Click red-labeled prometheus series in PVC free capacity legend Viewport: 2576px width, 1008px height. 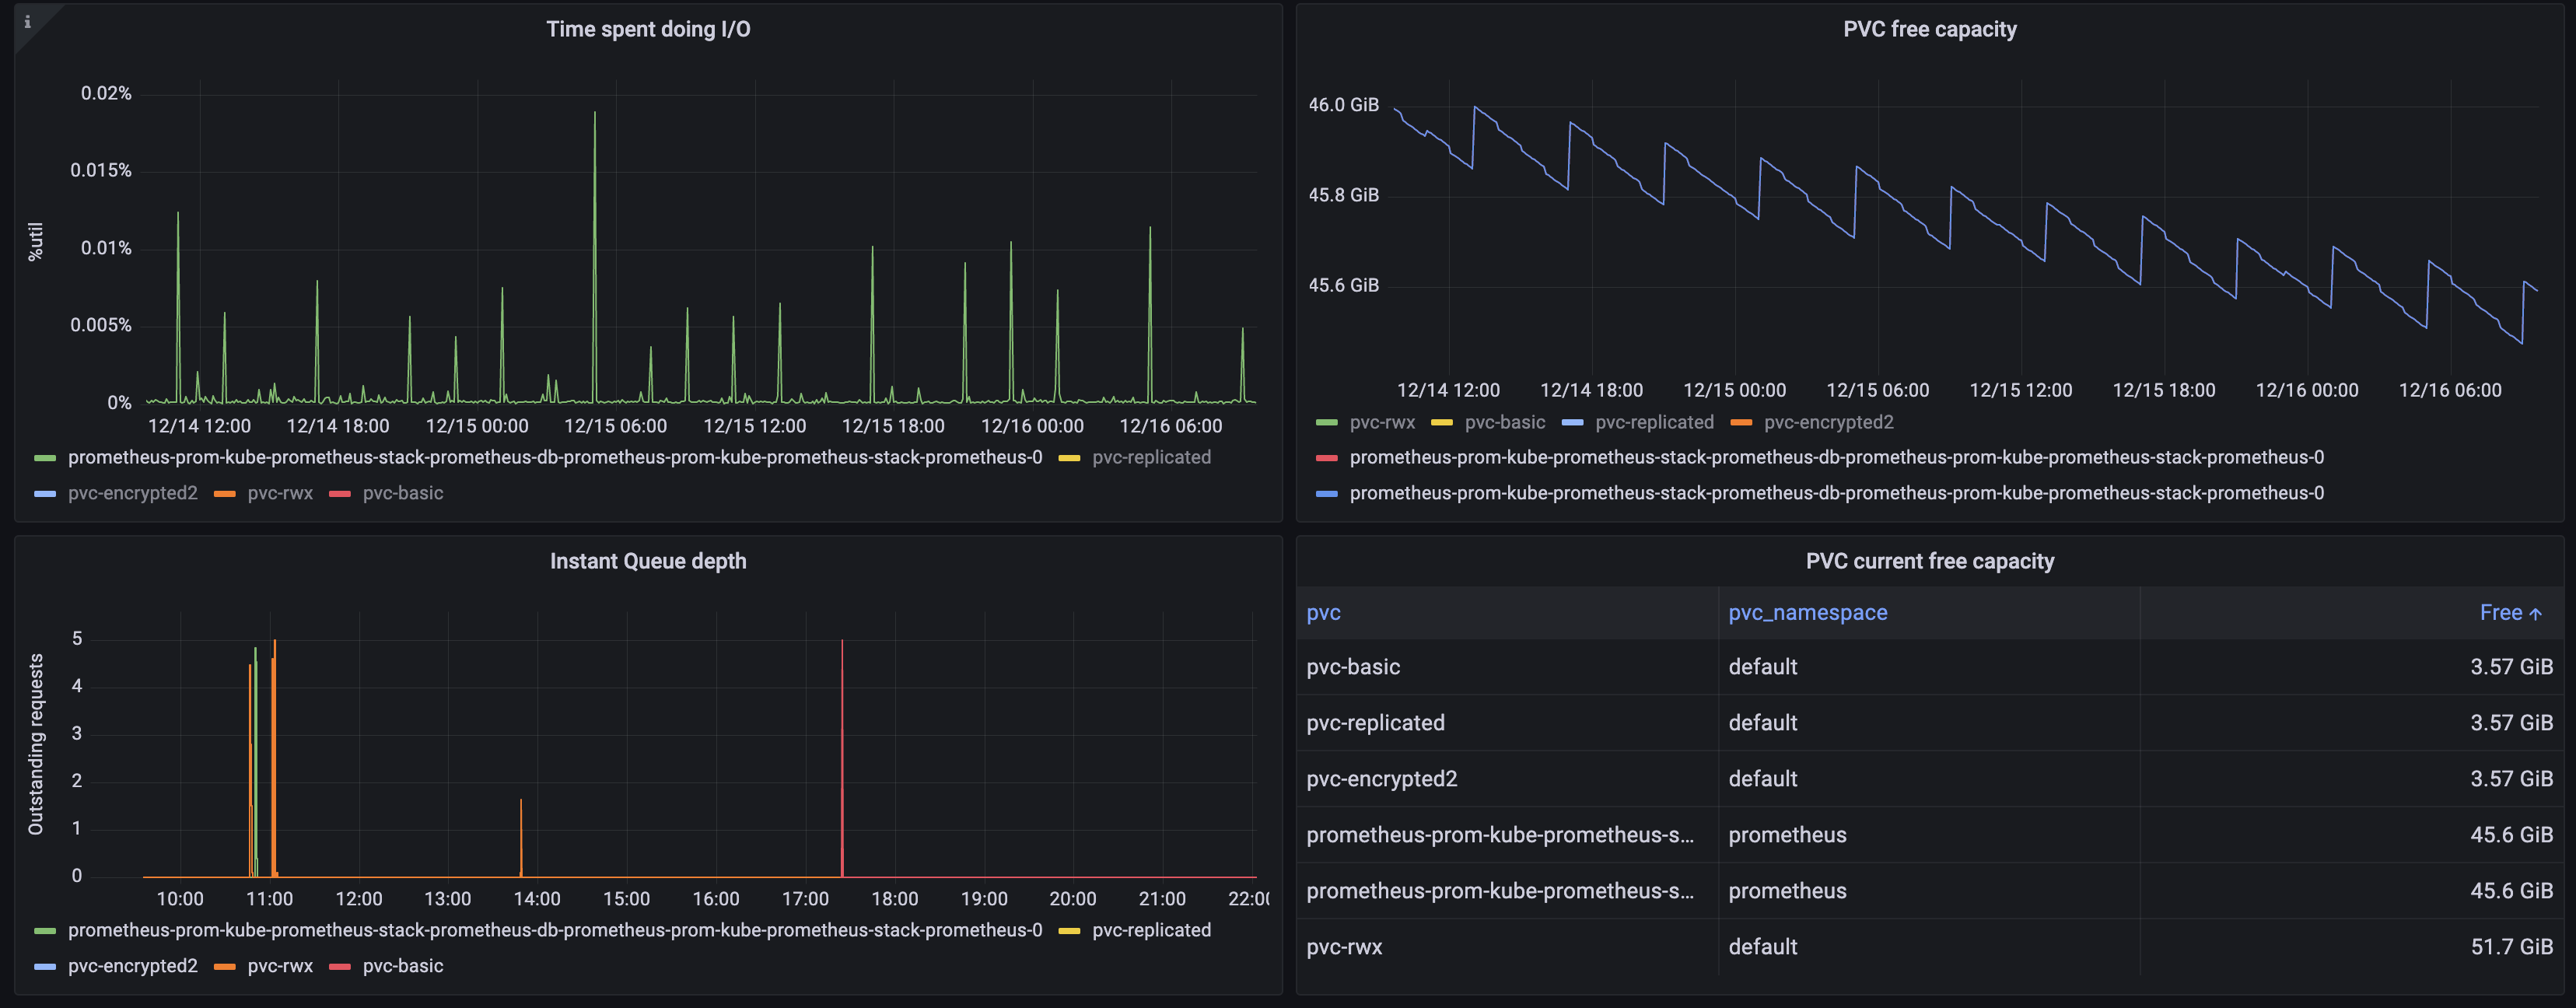point(1836,457)
